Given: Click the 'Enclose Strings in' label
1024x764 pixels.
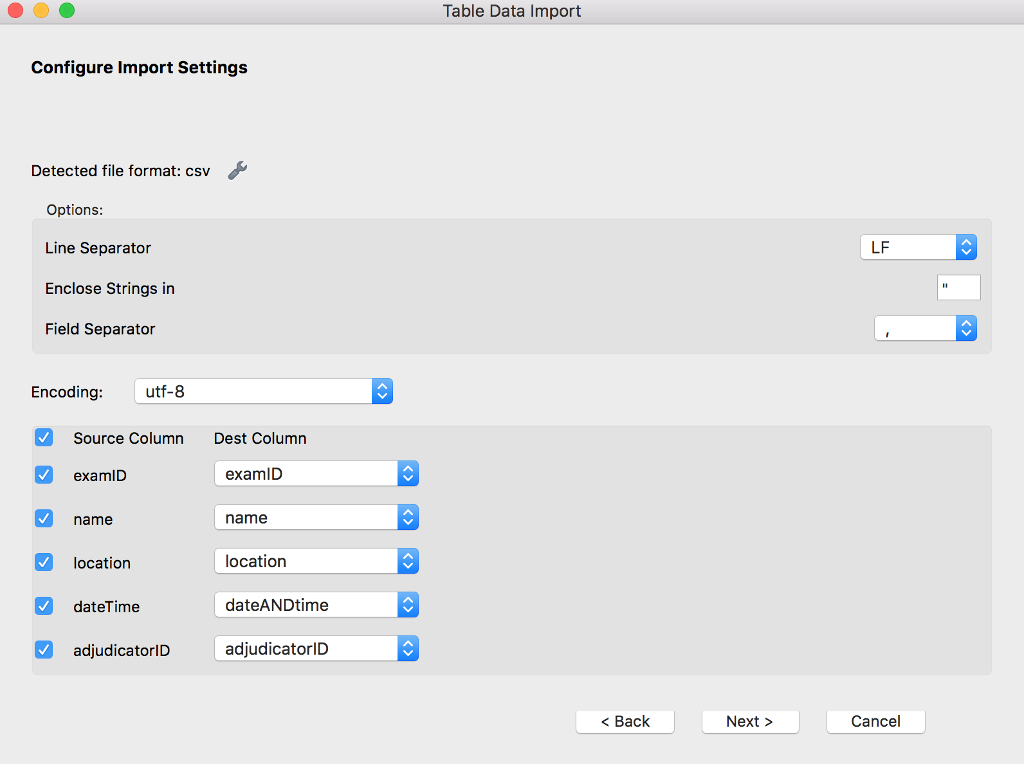Looking at the screenshot, I should [110, 289].
